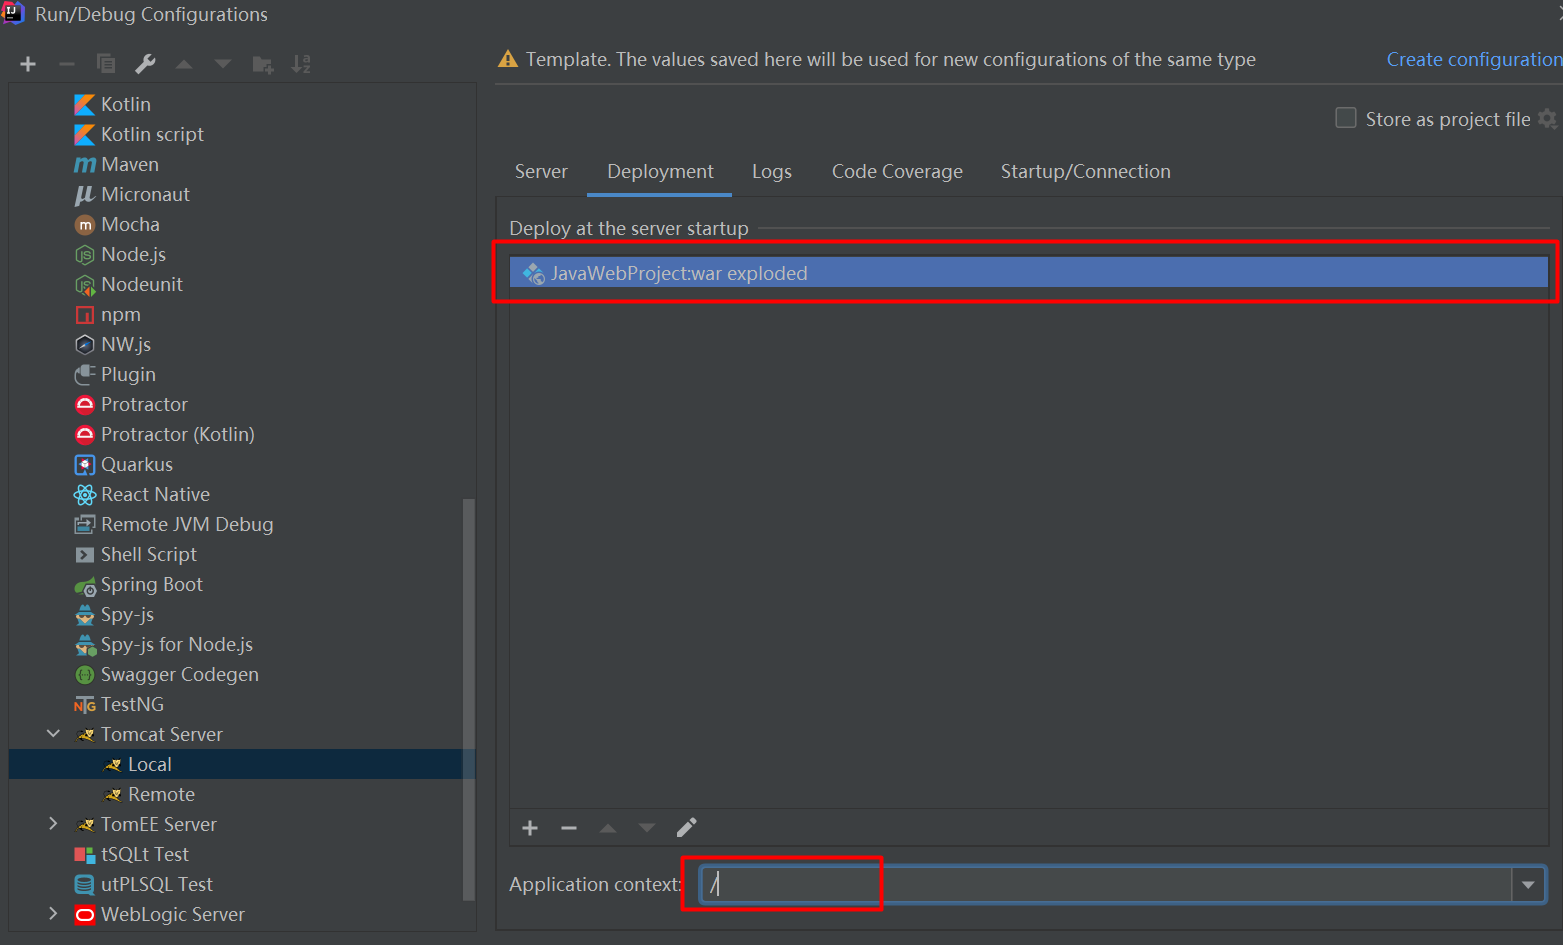The width and height of the screenshot is (1563, 945).
Task: Switch to the Server tab
Action: click(x=541, y=171)
